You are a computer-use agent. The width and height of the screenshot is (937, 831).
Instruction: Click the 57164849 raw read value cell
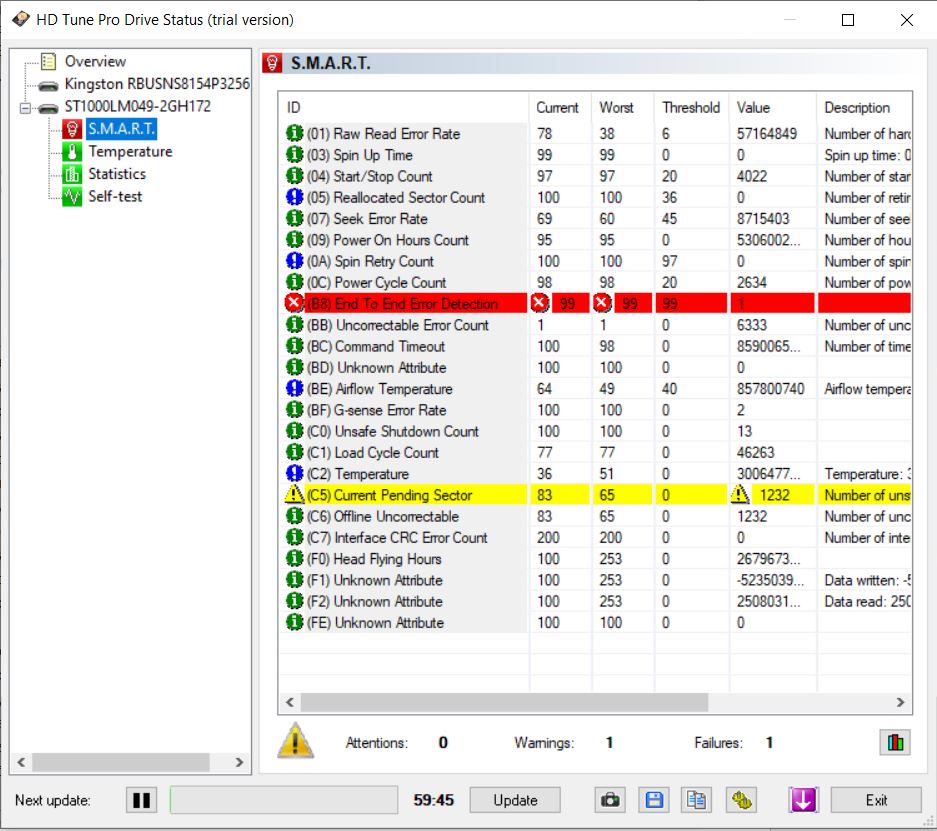click(x=767, y=133)
